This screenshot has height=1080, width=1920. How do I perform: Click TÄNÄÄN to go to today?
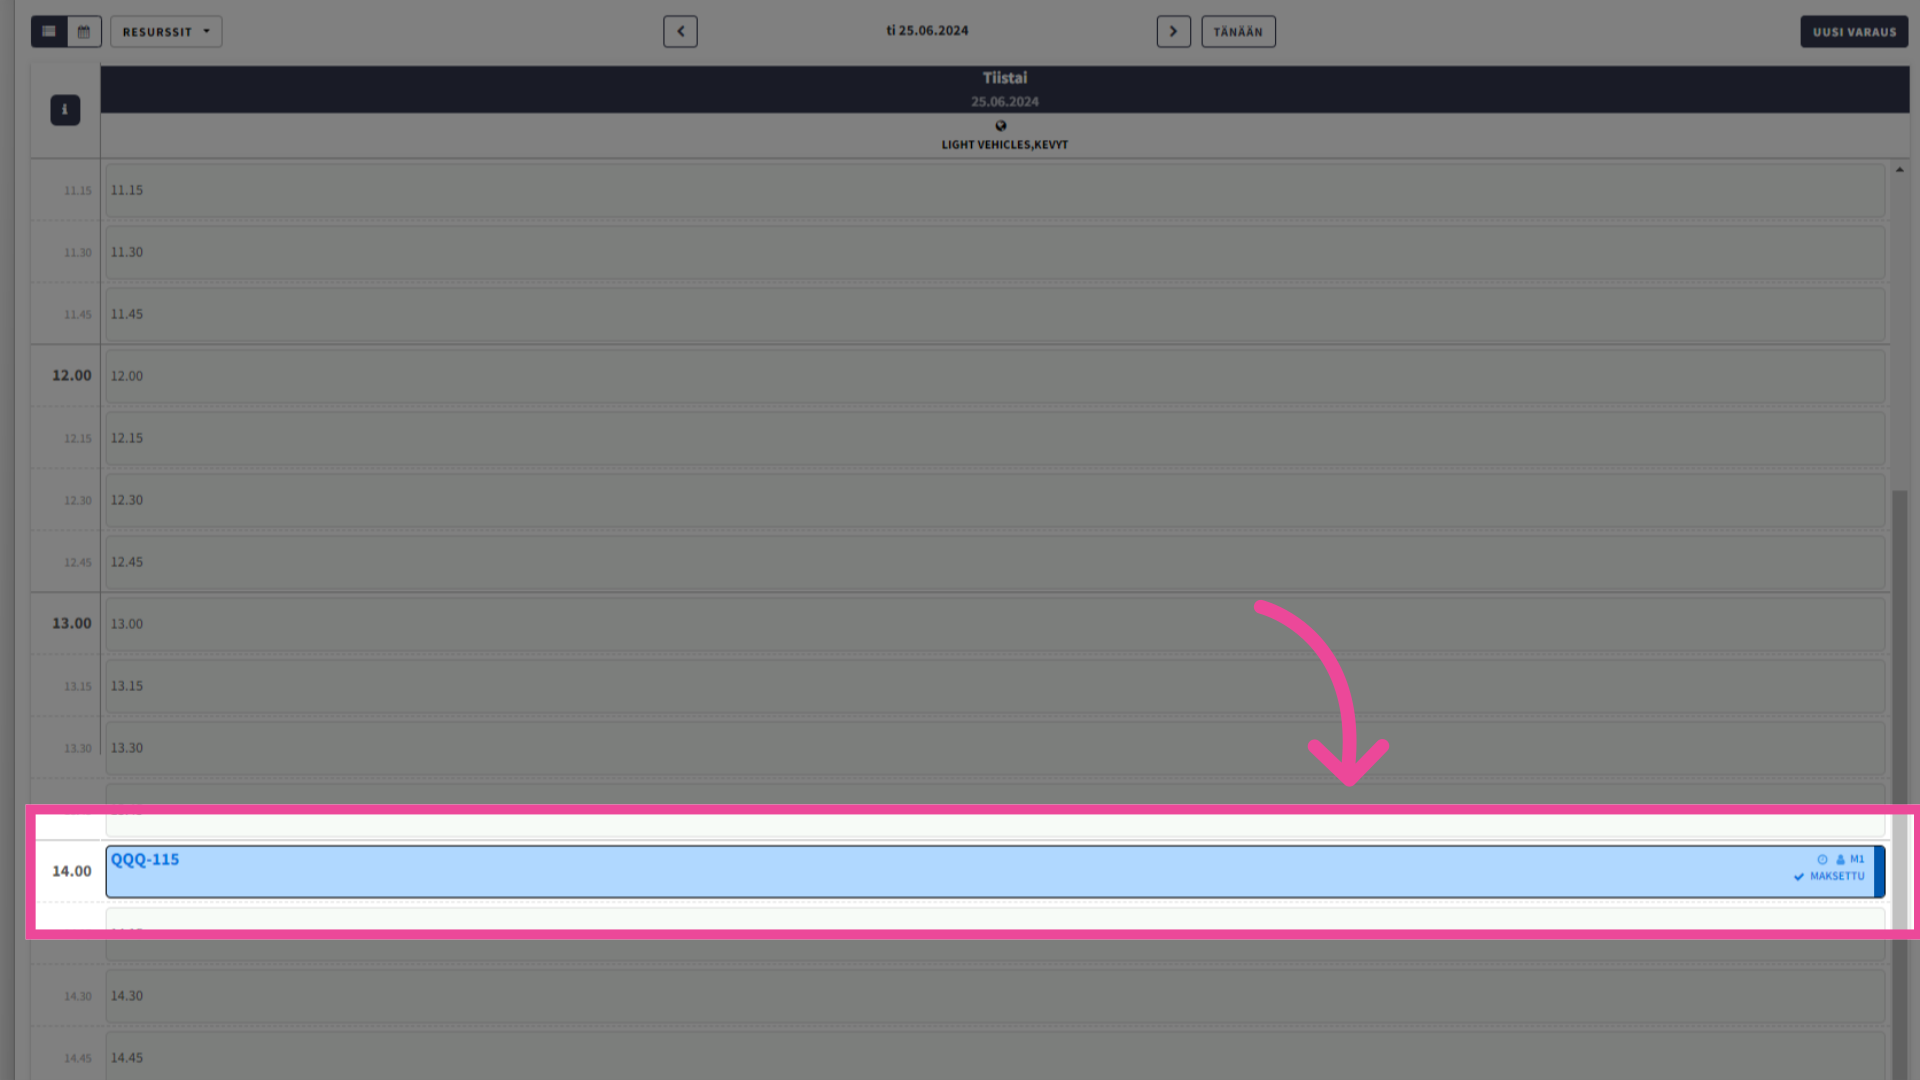coord(1238,30)
